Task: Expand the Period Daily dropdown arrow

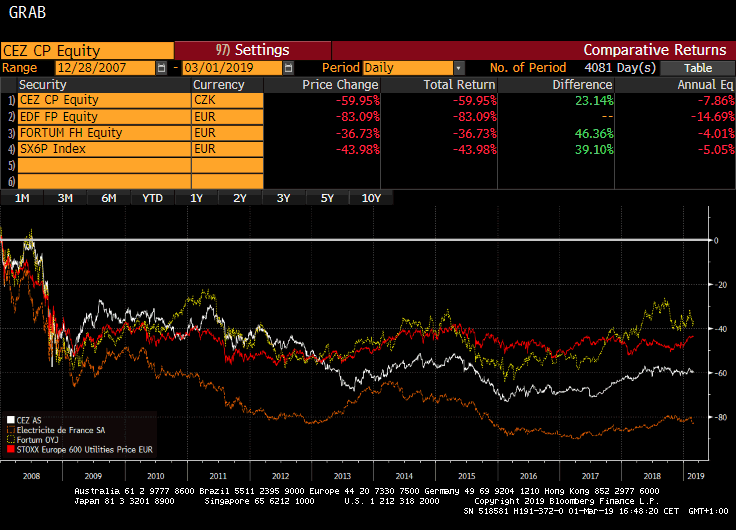Action: 459,68
